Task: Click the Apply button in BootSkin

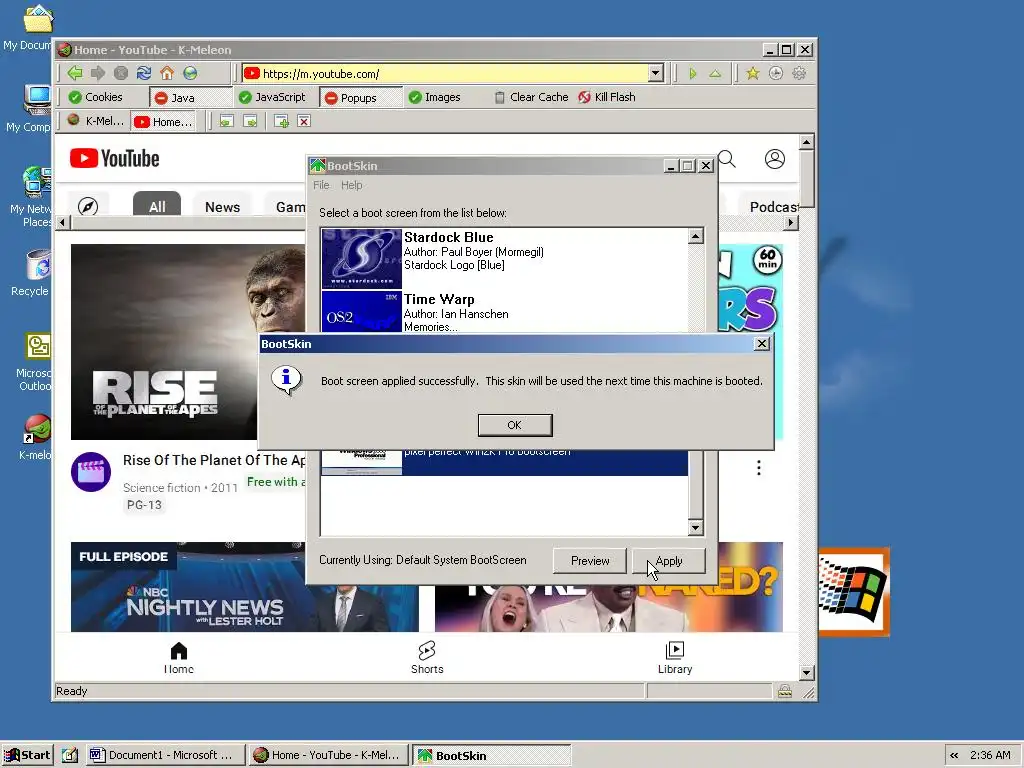Action: [669, 561]
